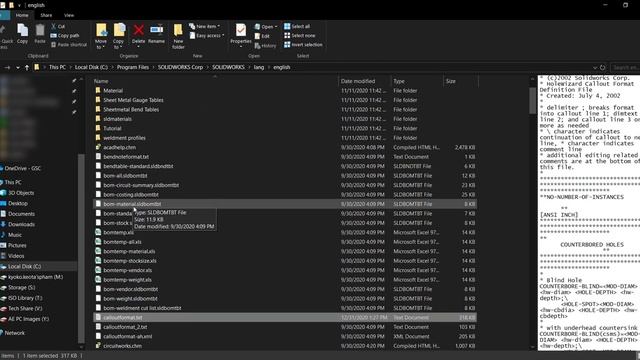Select calloutformat.txt file row

[x=285, y=318]
